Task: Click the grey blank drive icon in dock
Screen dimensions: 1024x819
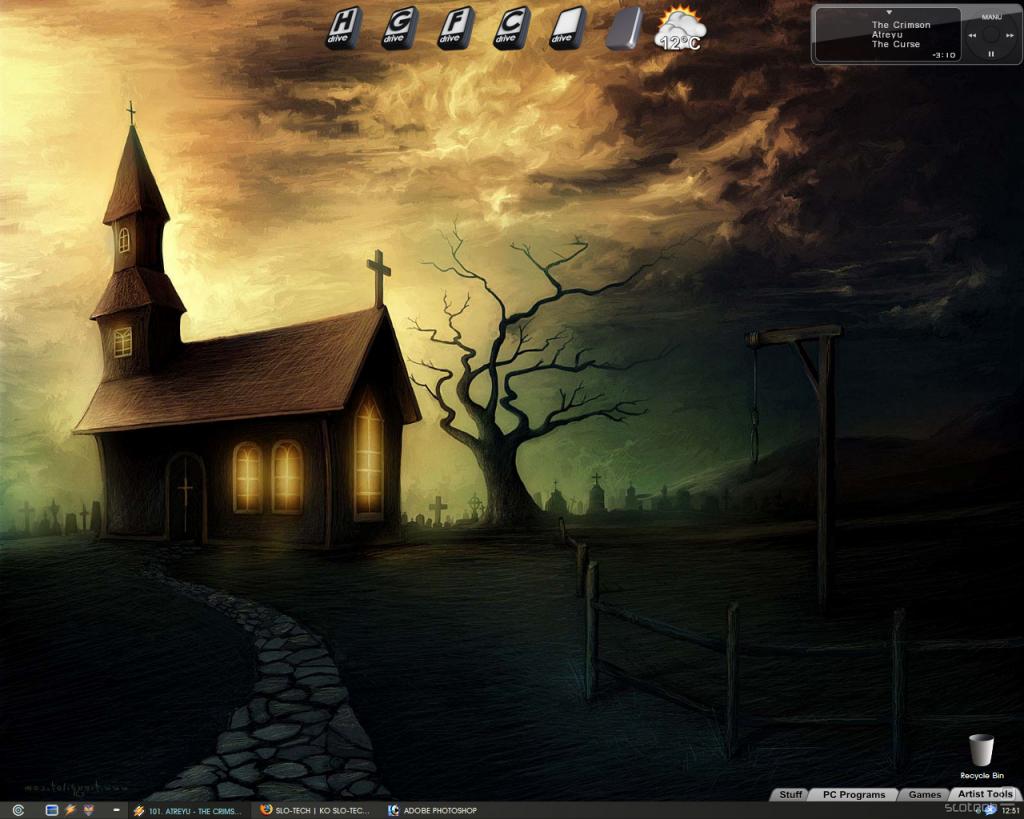Action: pos(624,28)
